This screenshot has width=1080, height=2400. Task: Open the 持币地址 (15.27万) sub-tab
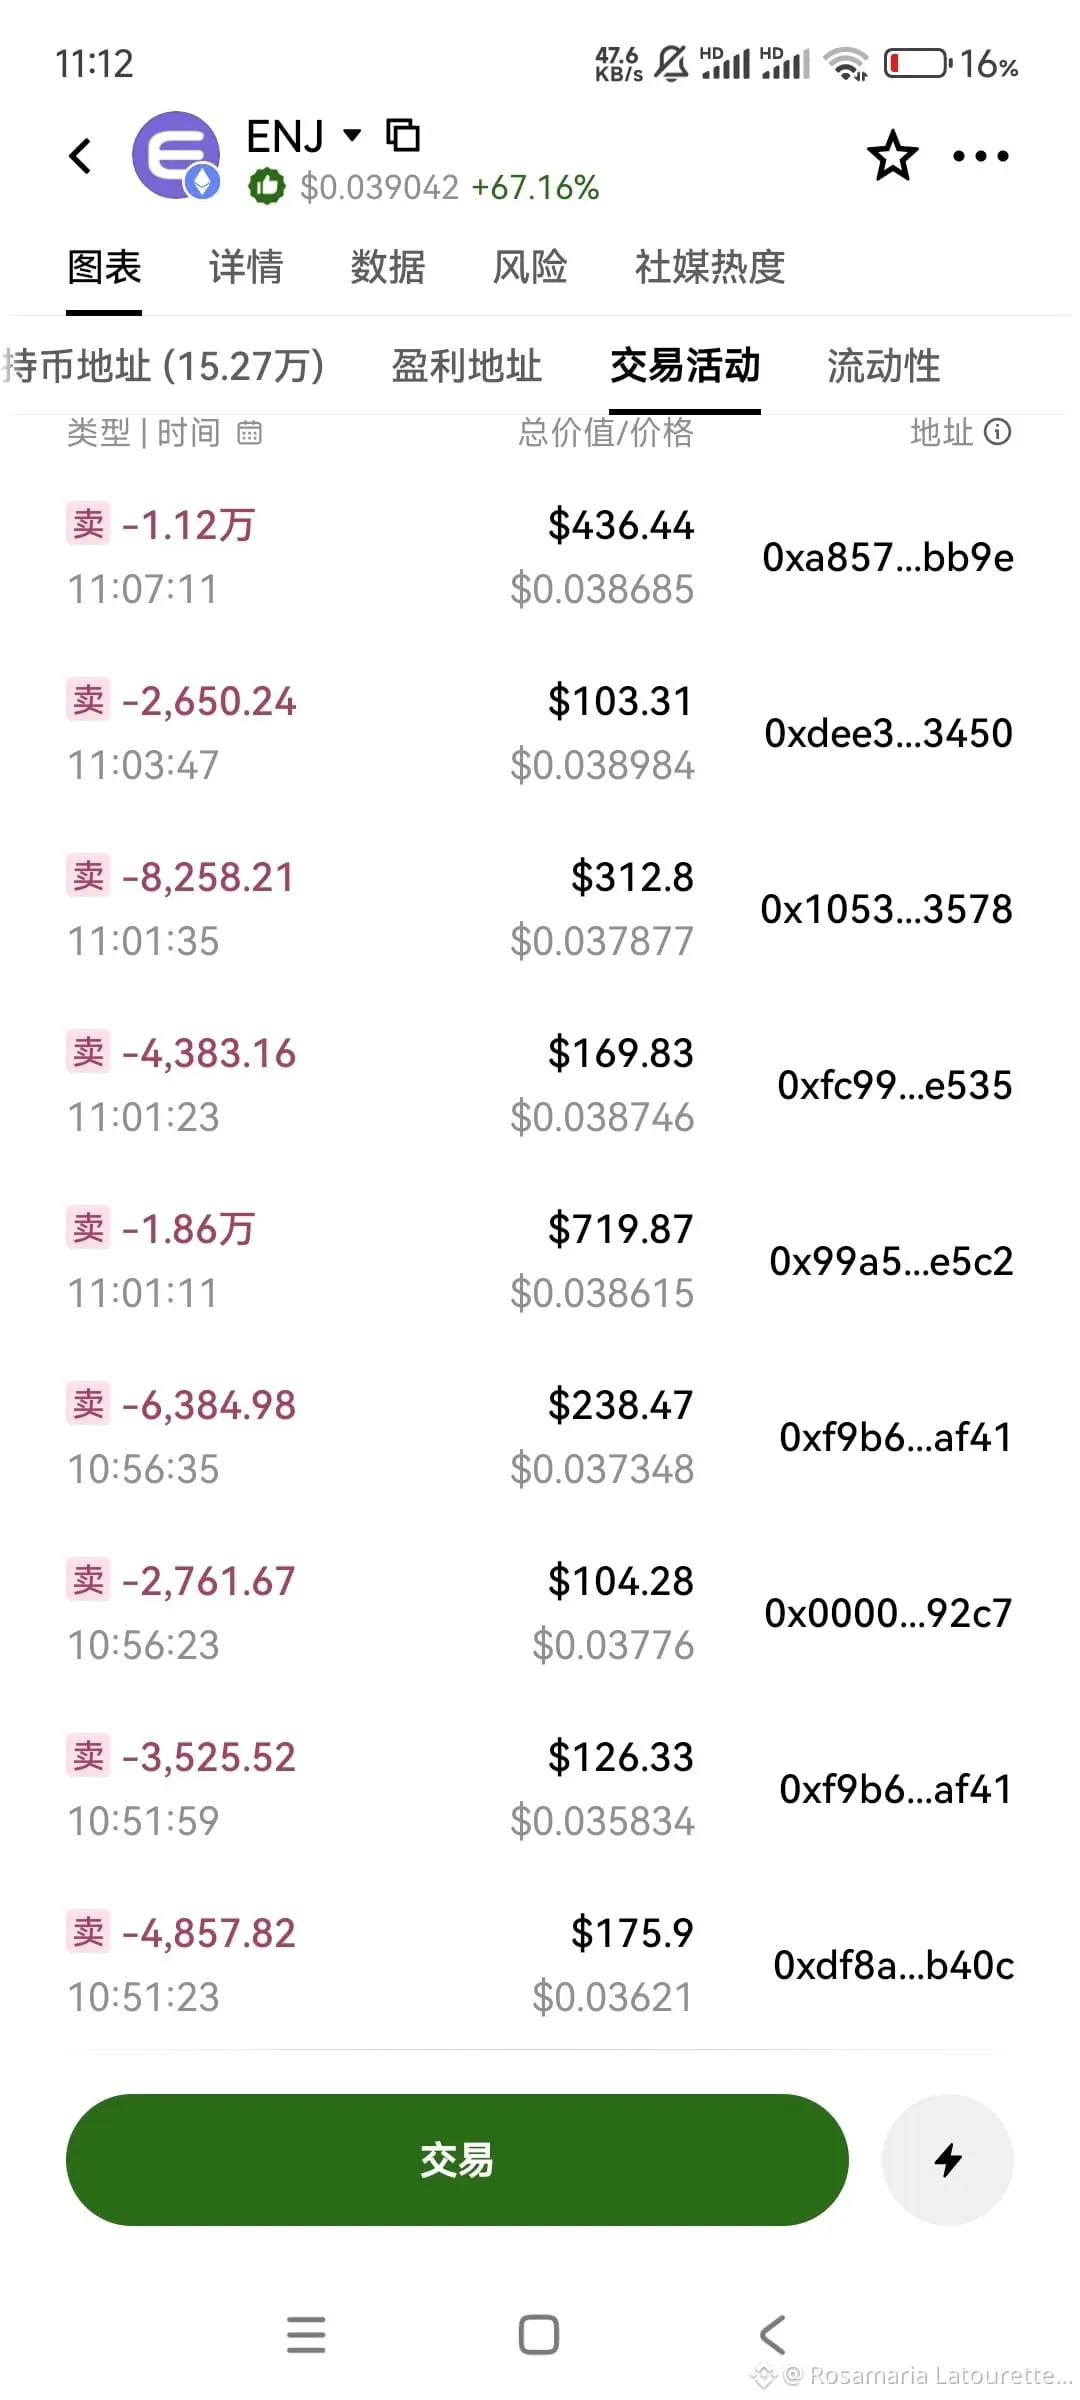(164, 366)
